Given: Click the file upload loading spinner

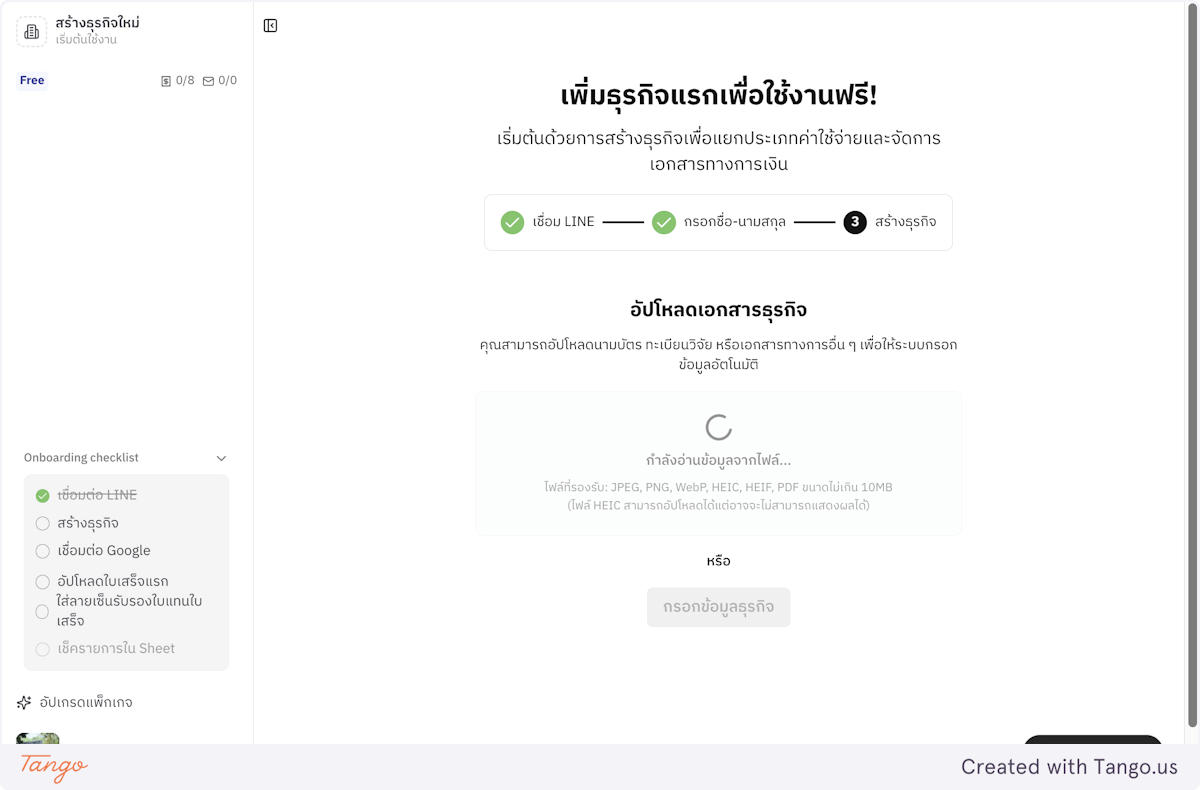Looking at the screenshot, I should (x=718, y=428).
